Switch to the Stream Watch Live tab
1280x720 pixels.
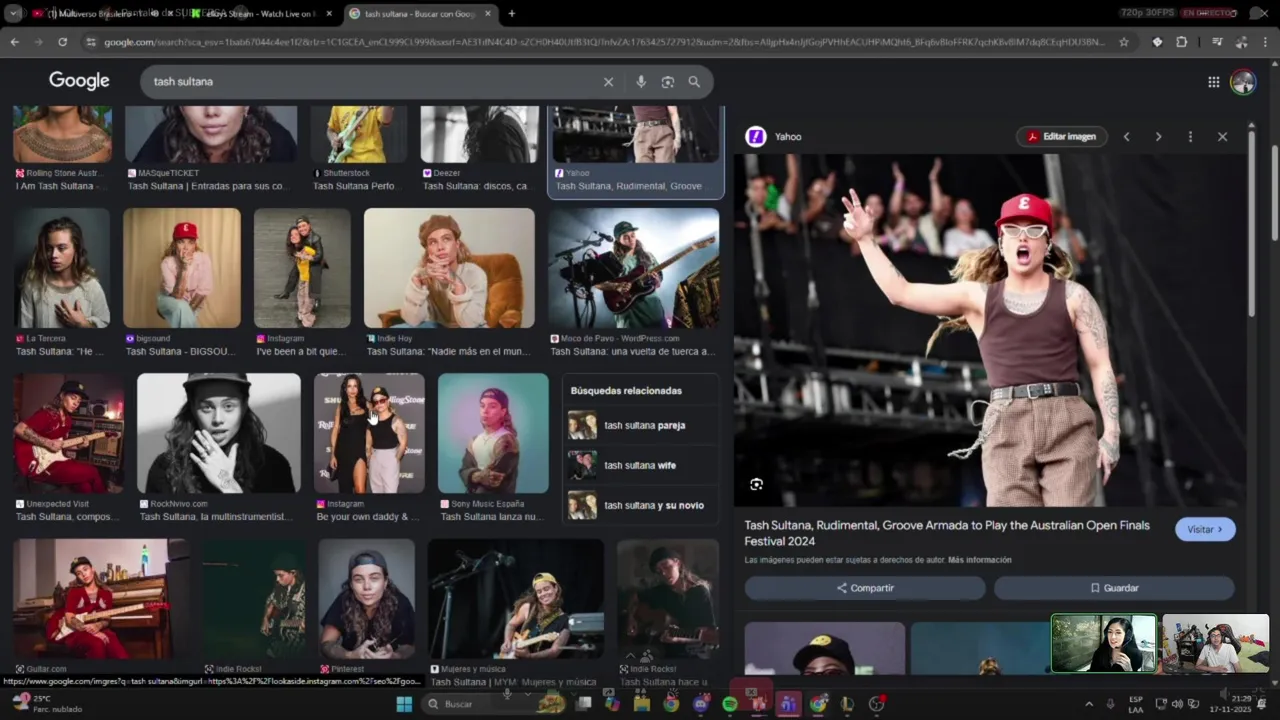coord(260,14)
